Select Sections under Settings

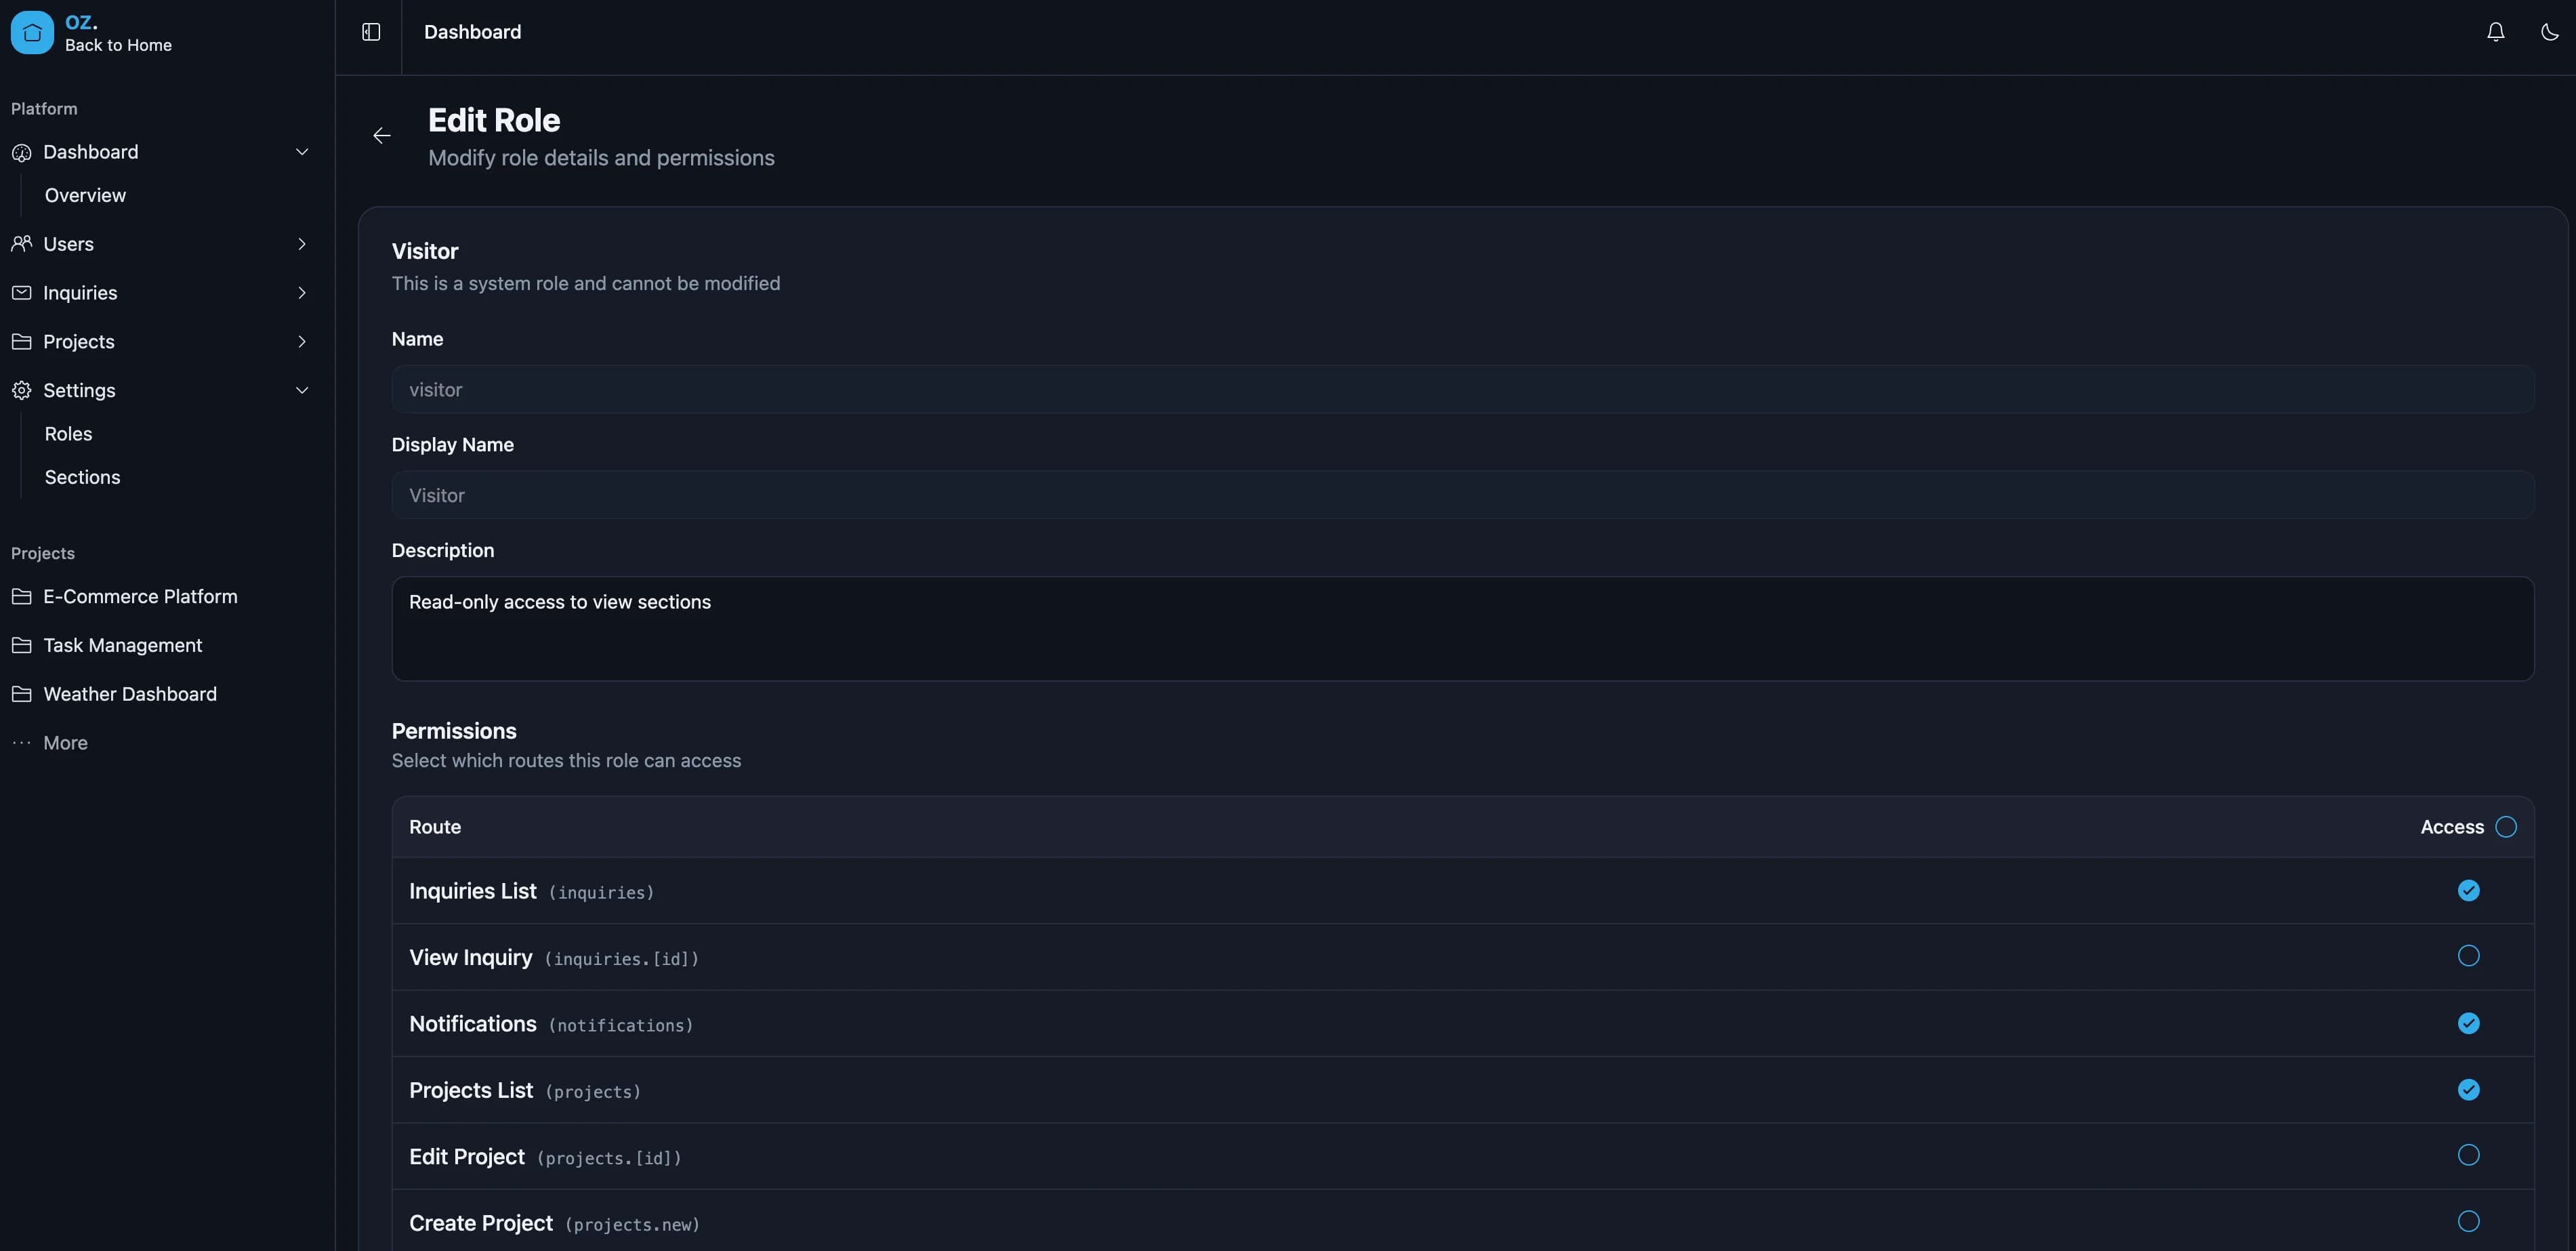point(82,477)
